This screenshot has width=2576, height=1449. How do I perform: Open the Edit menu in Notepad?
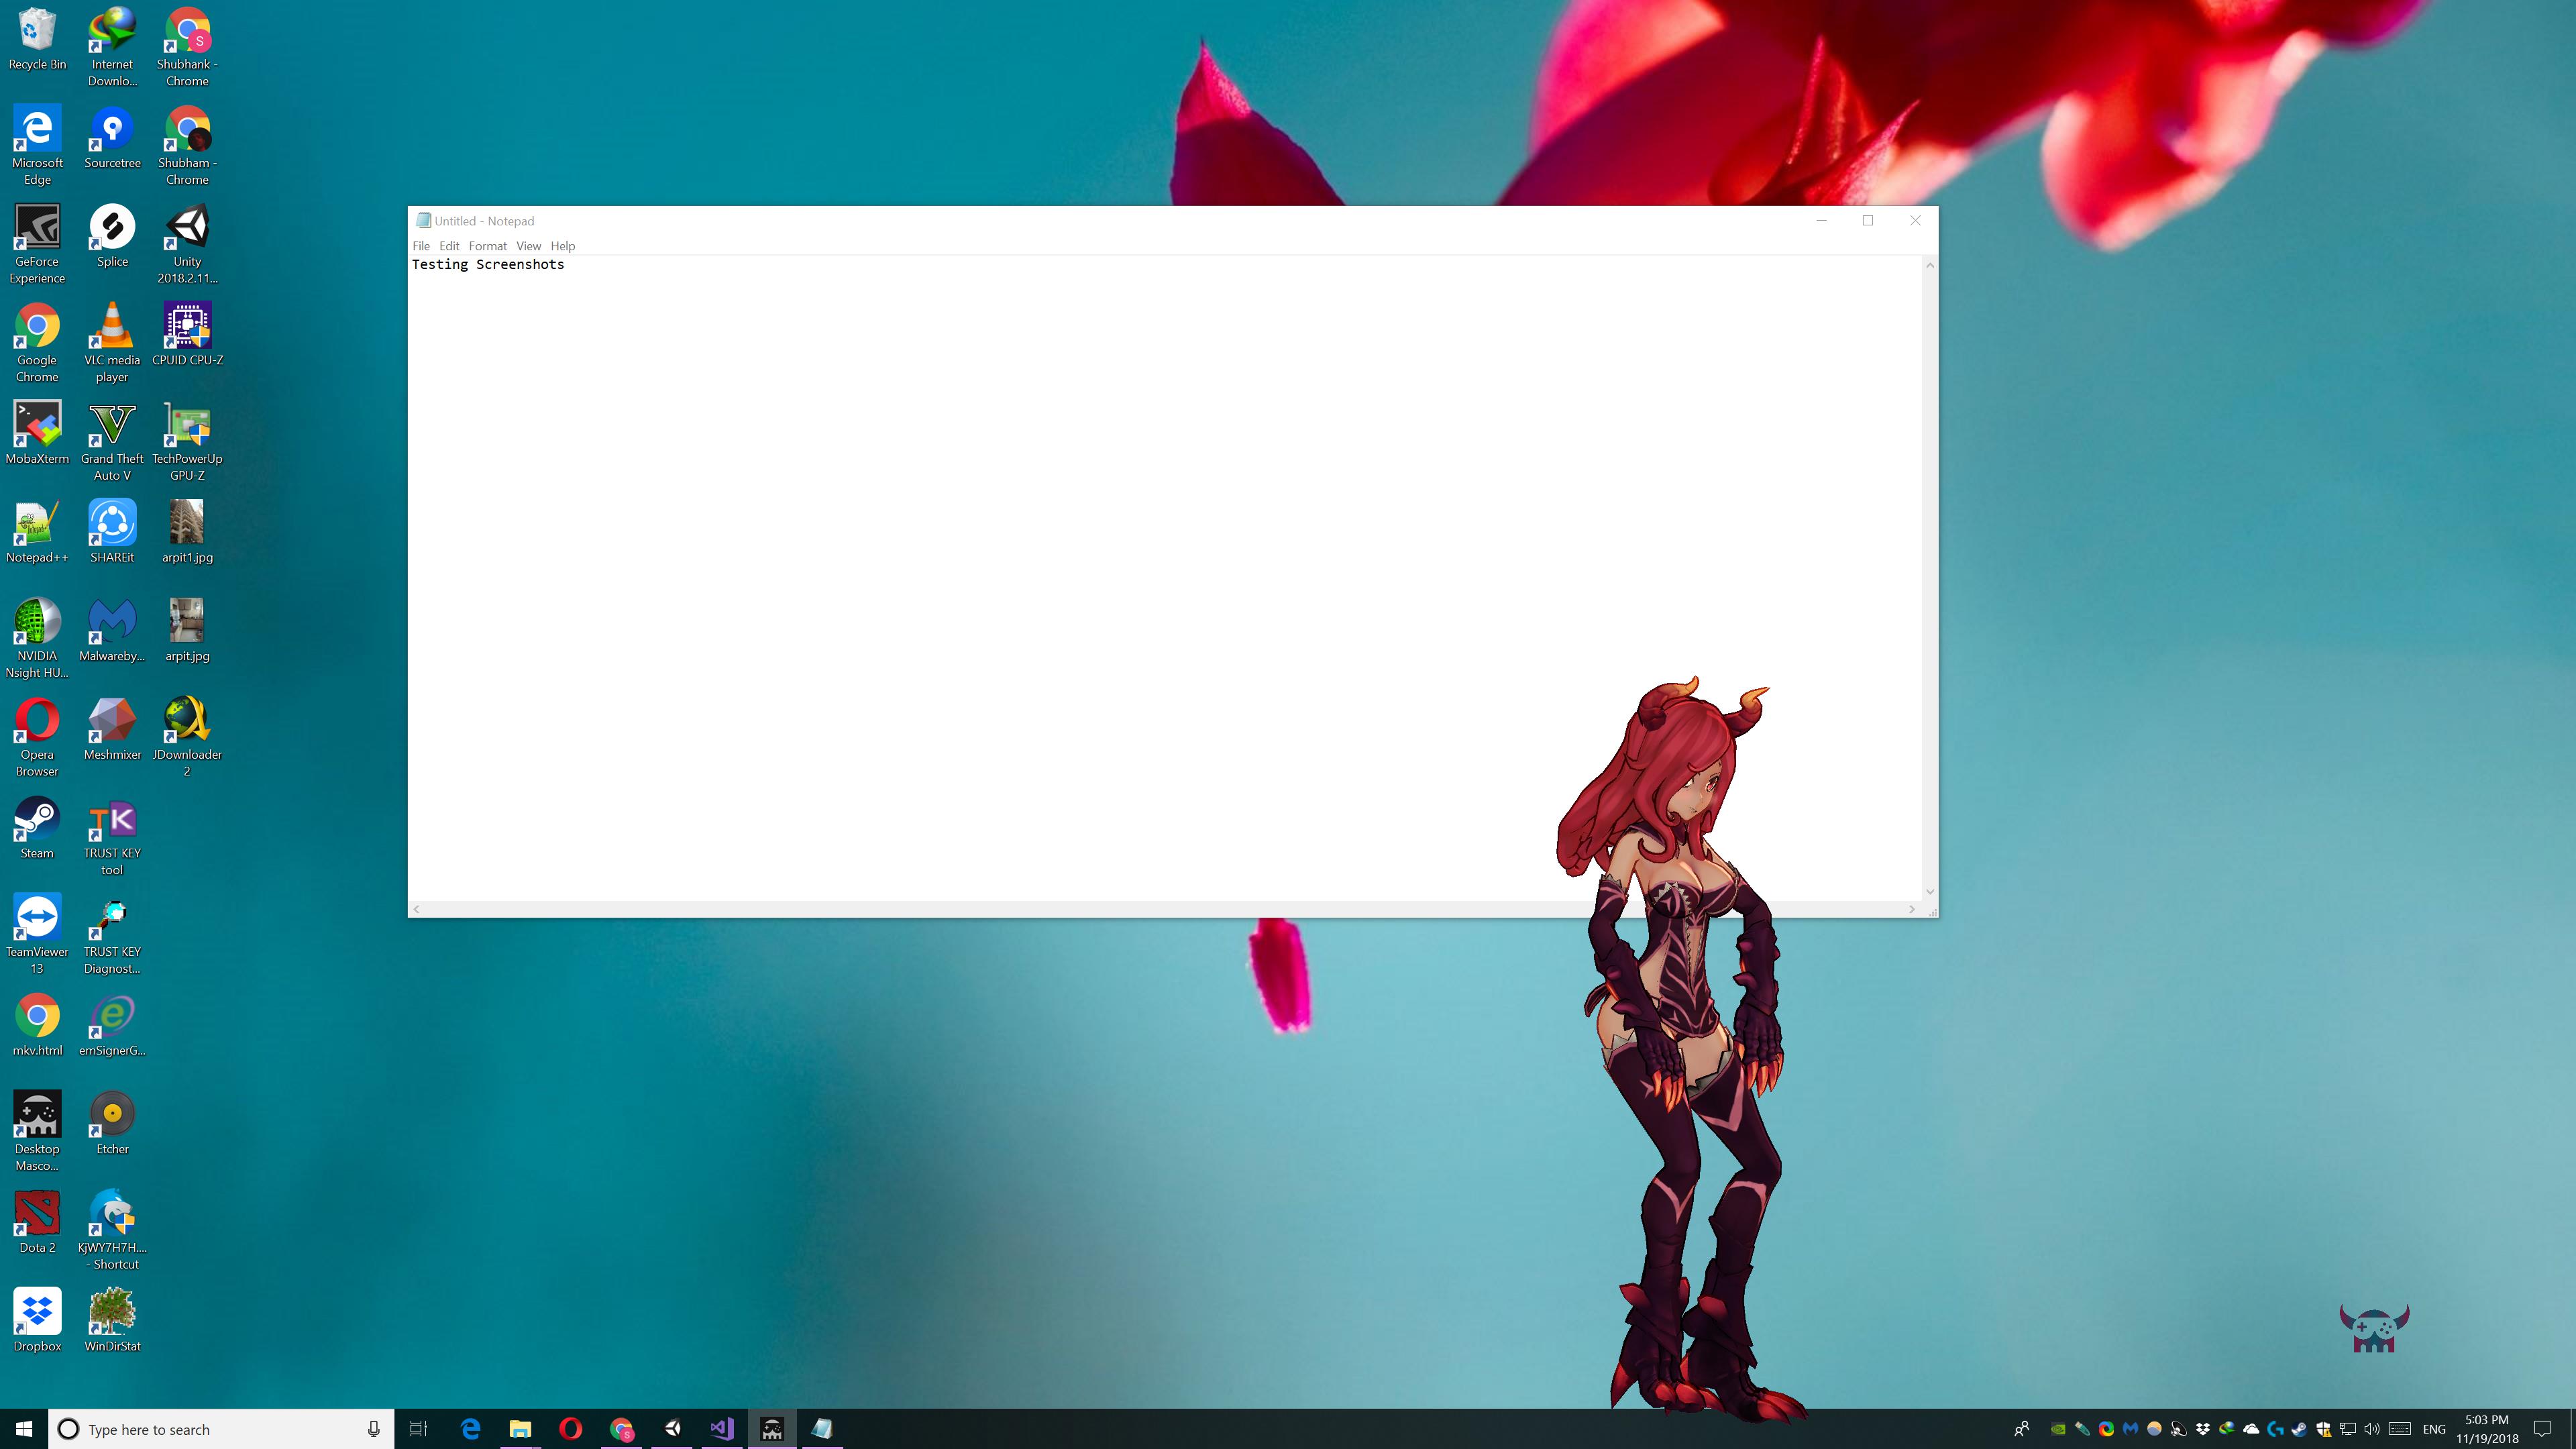[x=449, y=246]
